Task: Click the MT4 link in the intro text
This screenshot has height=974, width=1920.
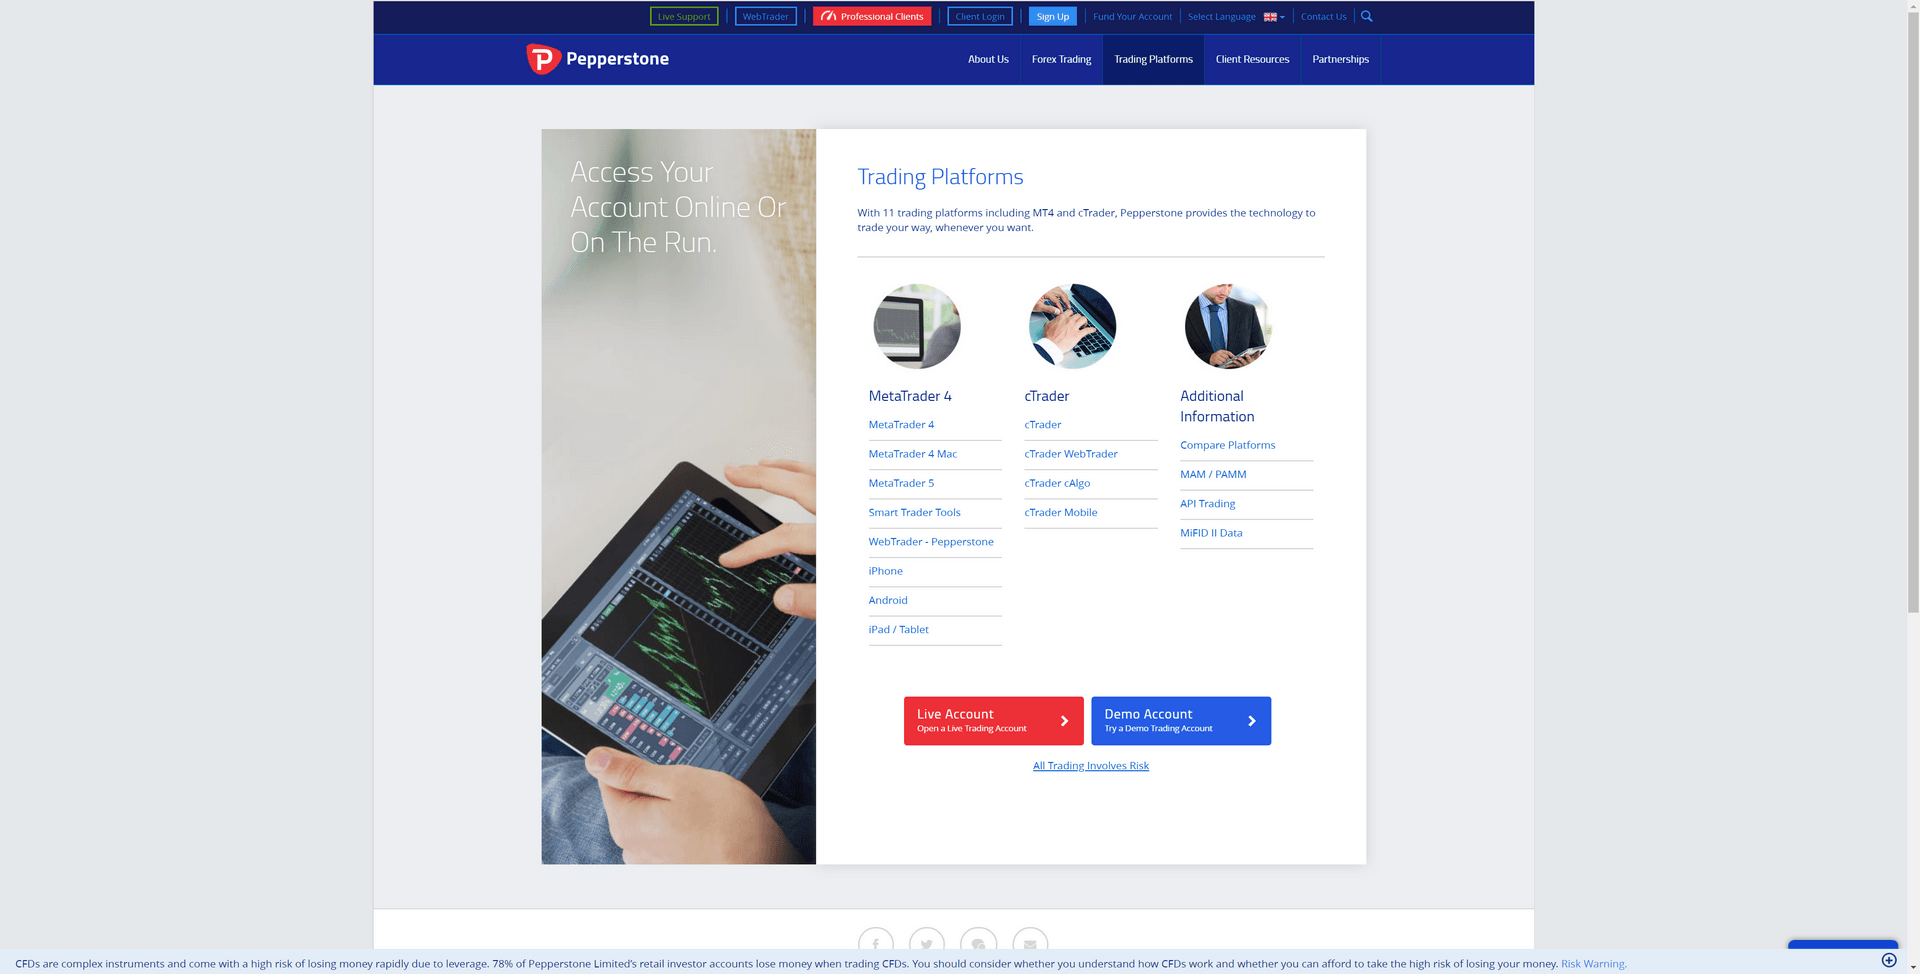Action: click(1043, 213)
